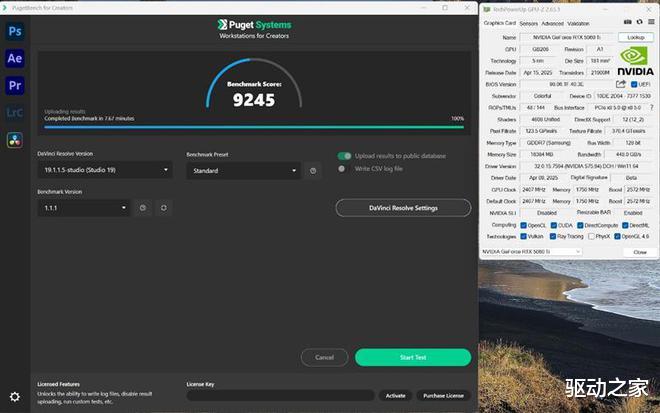Toggle the OpenCL checkbox in GPU-Z
Viewport: 660px width, 413px height.
click(x=524, y=226)
